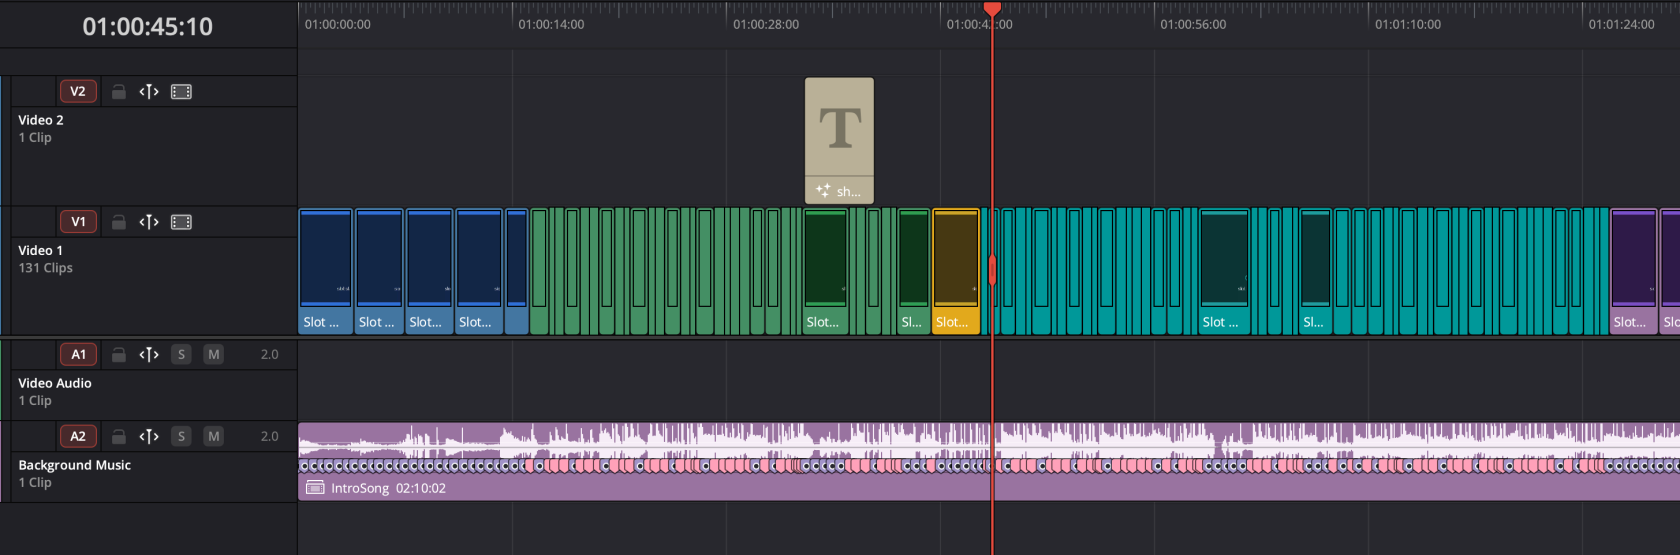This screenshot has height=555, width=1680.
Task: Select the V2 destination control
Action: point(78,91)
